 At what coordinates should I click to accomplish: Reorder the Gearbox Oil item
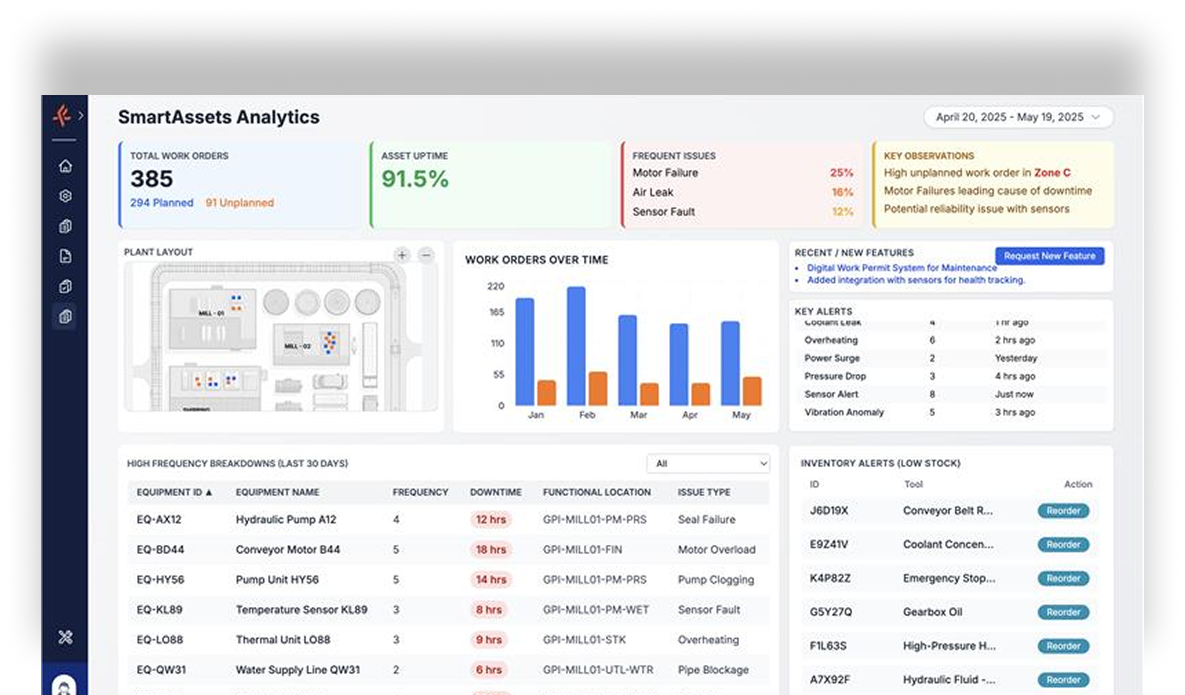click(1063, 612)
